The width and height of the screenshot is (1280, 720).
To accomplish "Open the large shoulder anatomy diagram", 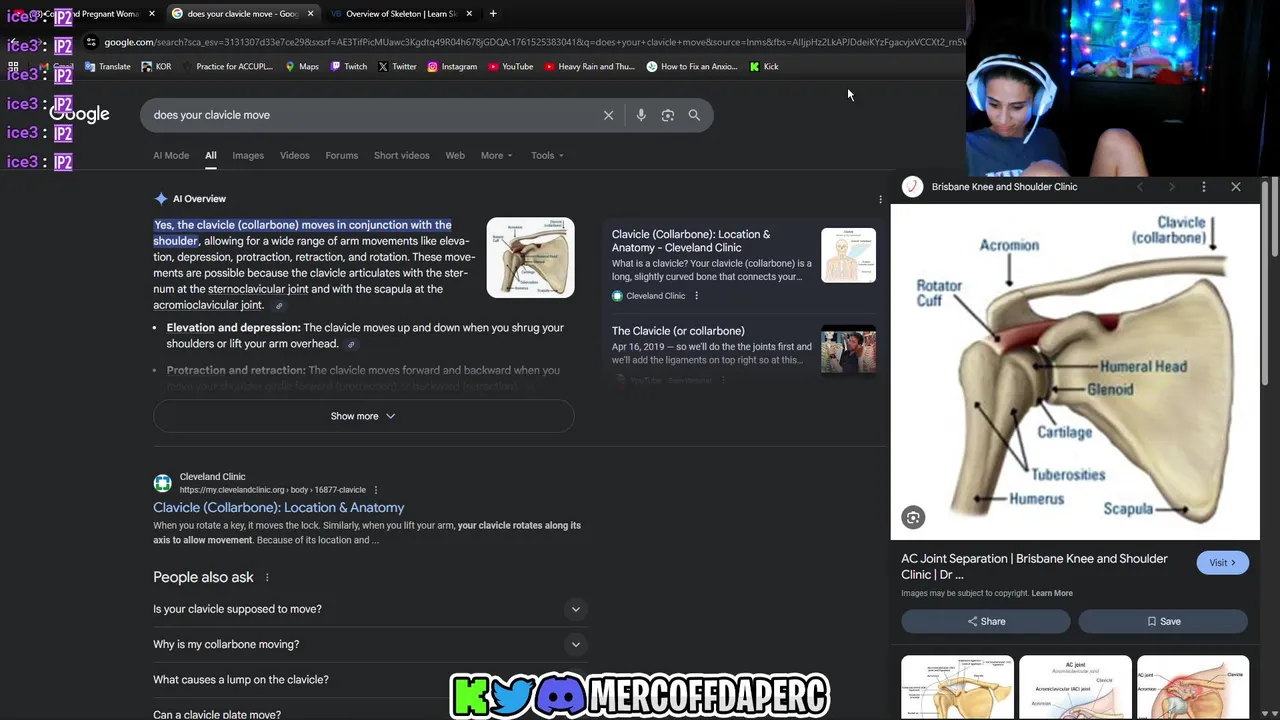I will click(1075, 372).
